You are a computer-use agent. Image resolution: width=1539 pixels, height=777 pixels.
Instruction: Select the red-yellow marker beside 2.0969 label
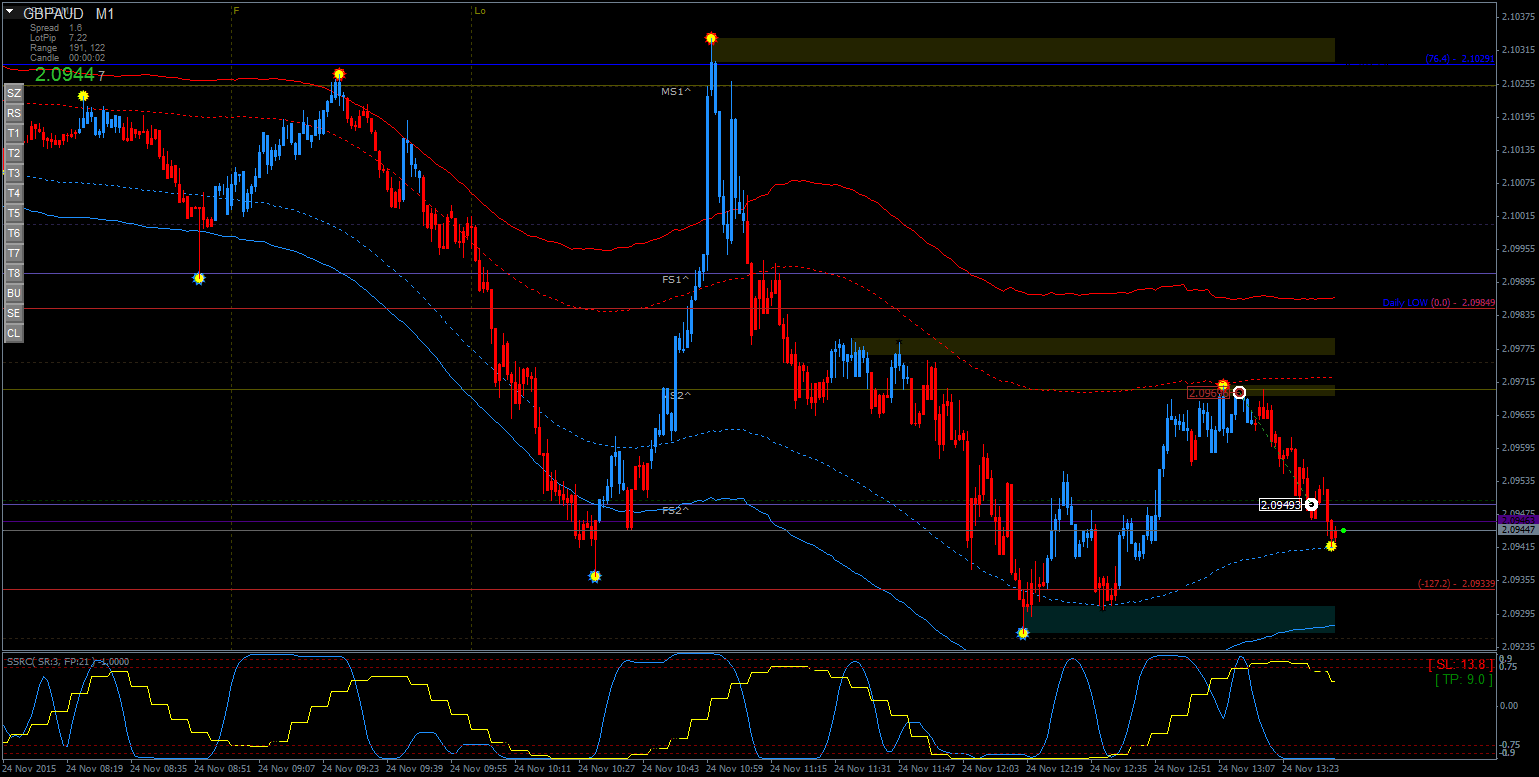click(1223, 385)
